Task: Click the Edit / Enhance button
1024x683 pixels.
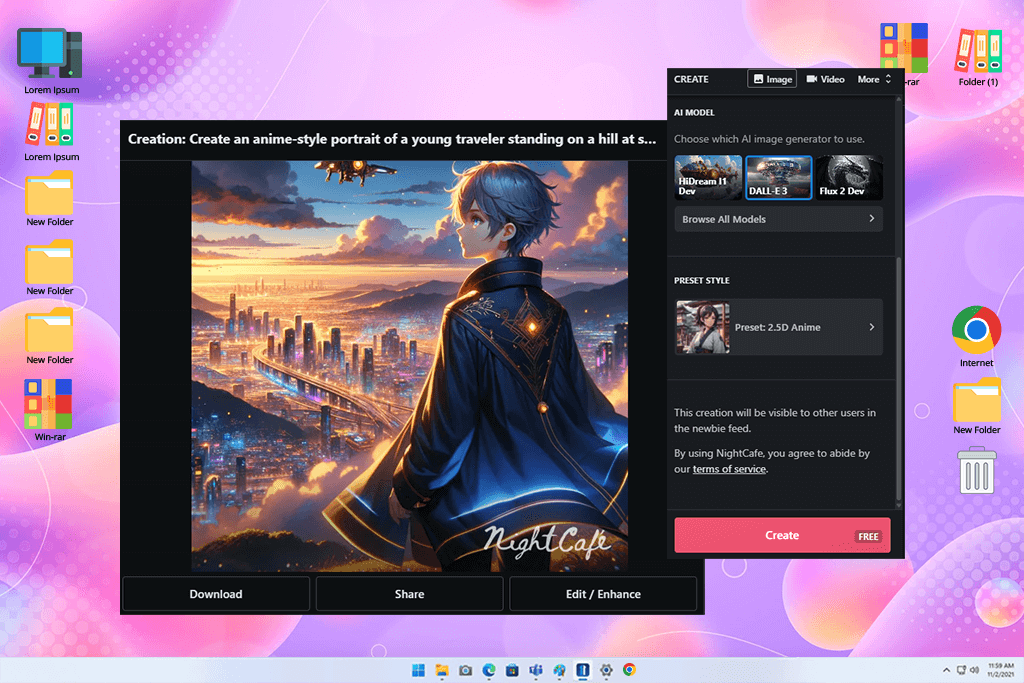Action: (603, 594)
